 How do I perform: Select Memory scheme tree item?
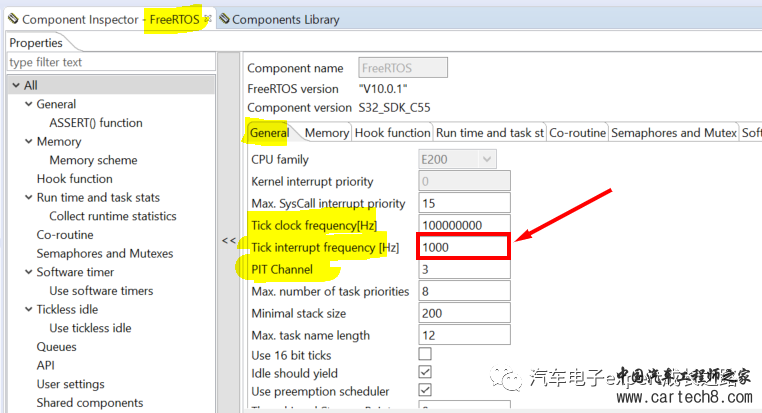93,160
